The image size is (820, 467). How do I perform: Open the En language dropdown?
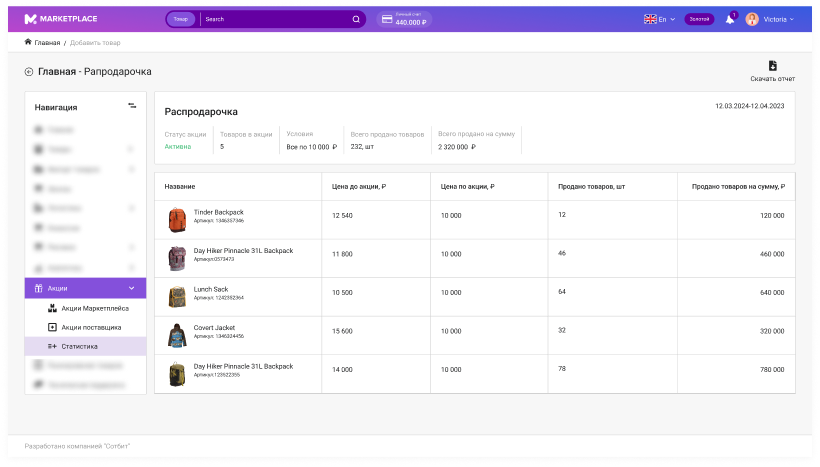(660, 19)
